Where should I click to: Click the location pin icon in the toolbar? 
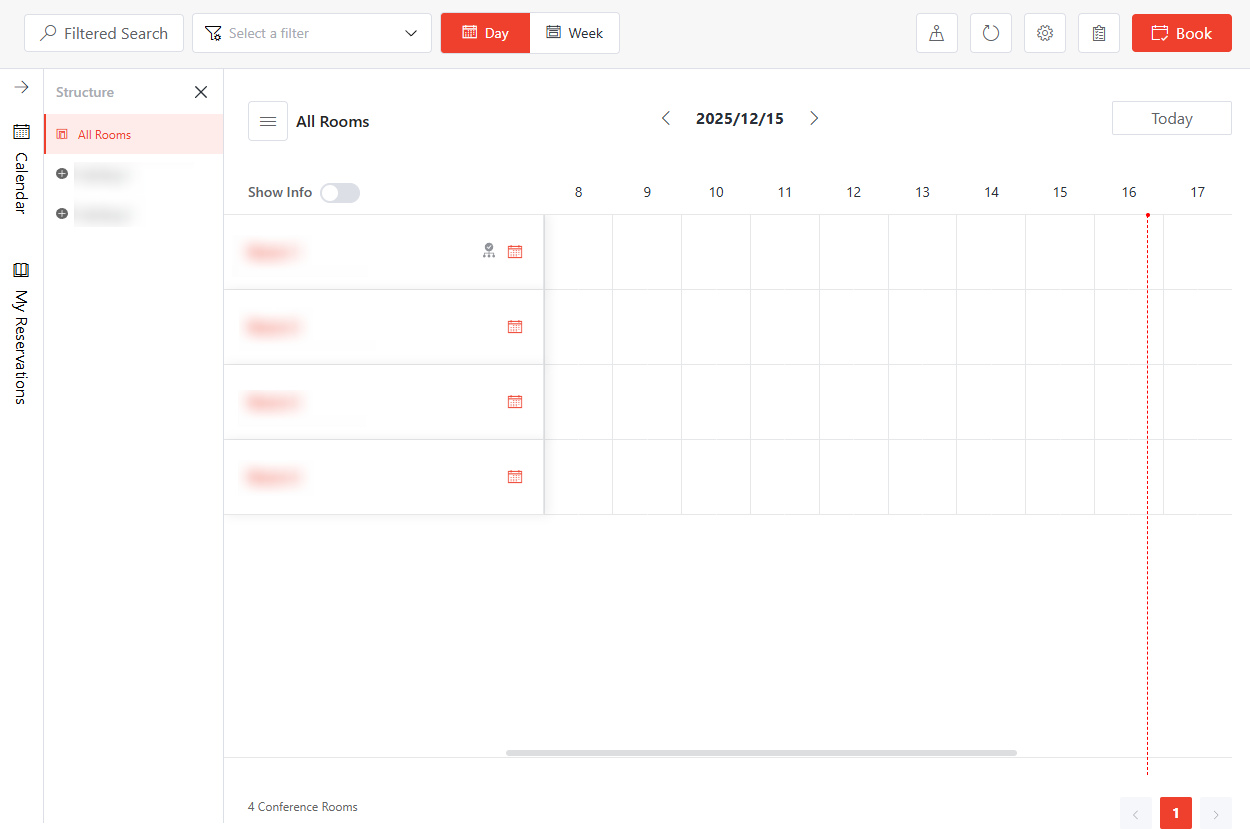click(x=937, y=33)
